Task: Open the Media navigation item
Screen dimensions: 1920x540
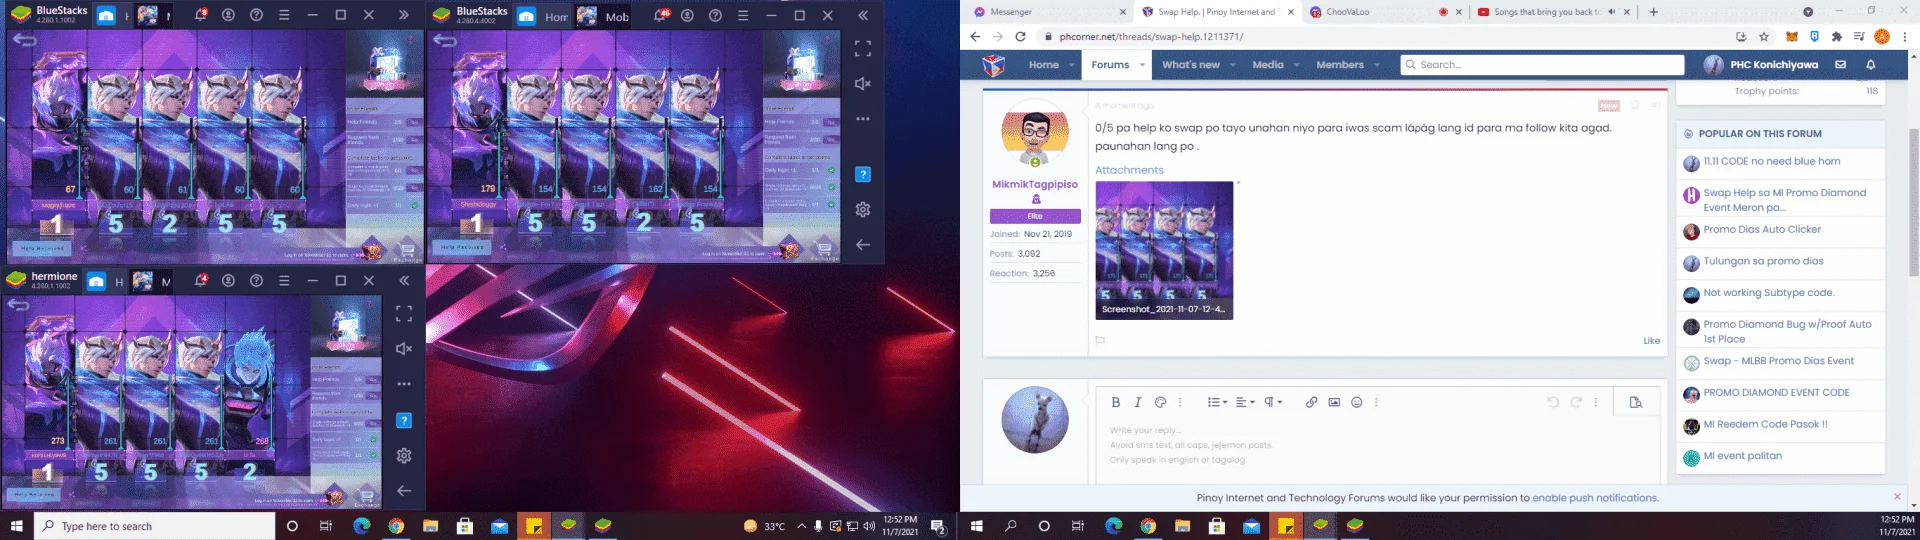Action: click(x=1267, y=65)
